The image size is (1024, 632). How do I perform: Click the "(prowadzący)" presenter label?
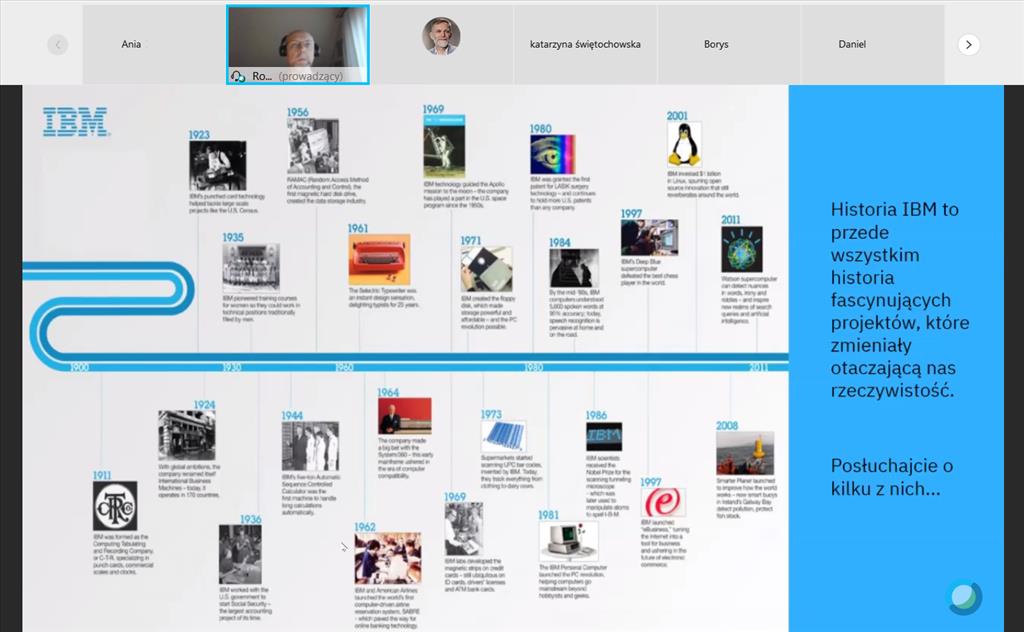click(x=310, y=76)
